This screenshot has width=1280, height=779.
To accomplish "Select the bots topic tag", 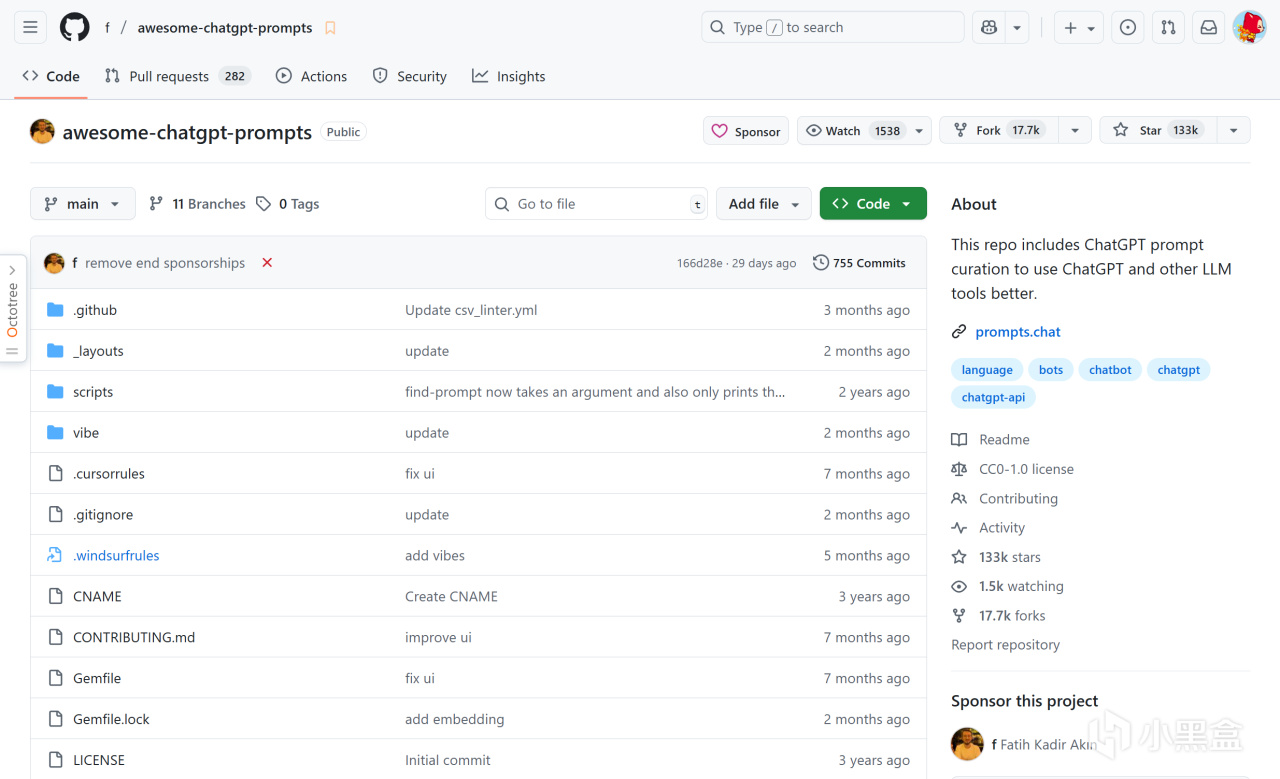I will [x=1051, y=370].
